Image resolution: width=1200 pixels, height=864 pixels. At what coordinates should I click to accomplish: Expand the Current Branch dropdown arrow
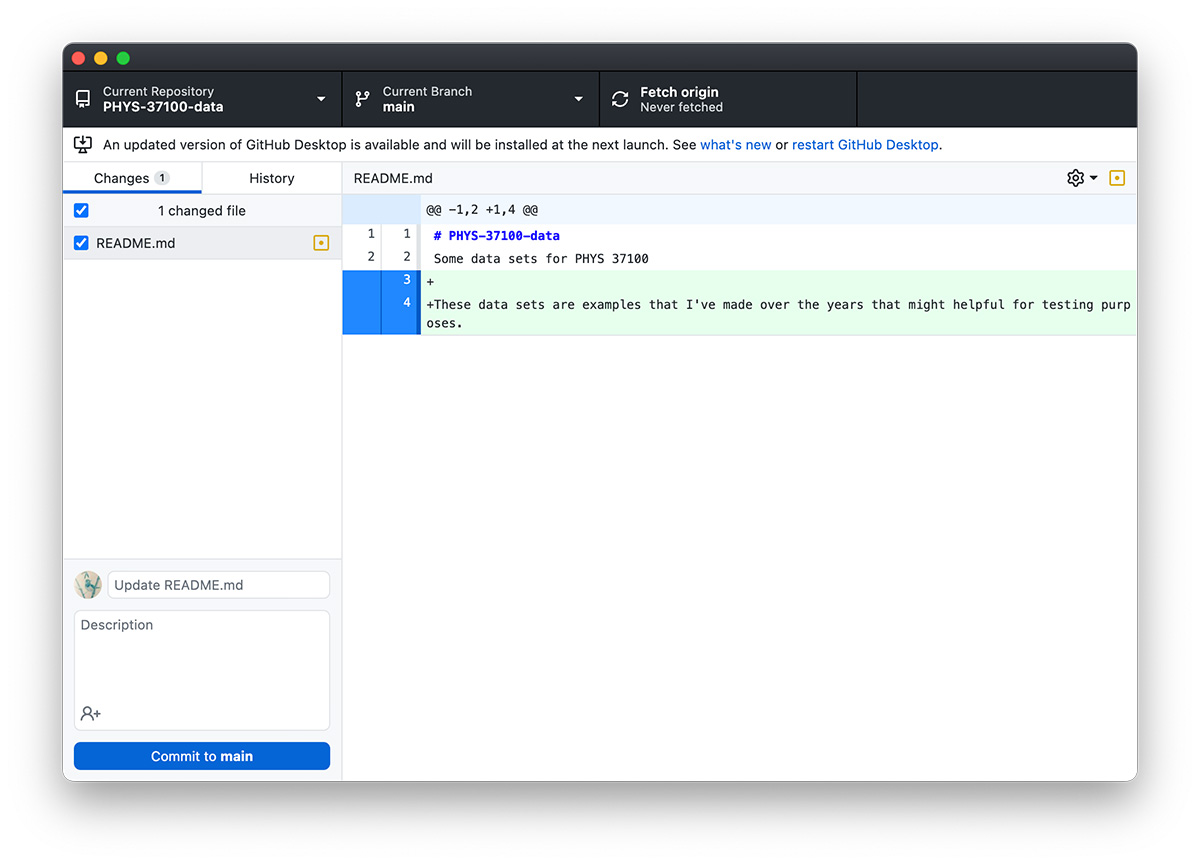coord(578,99)
